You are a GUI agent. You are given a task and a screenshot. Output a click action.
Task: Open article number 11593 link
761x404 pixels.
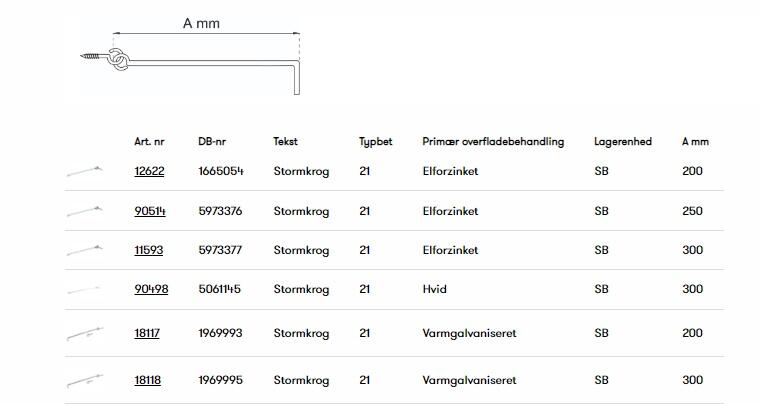coord(149,250)
